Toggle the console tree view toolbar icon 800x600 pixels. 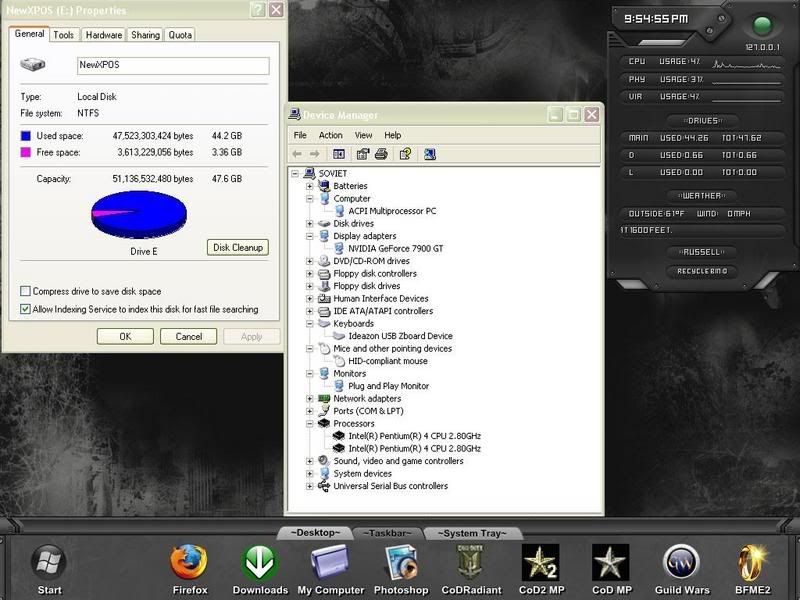click(339, 154)
